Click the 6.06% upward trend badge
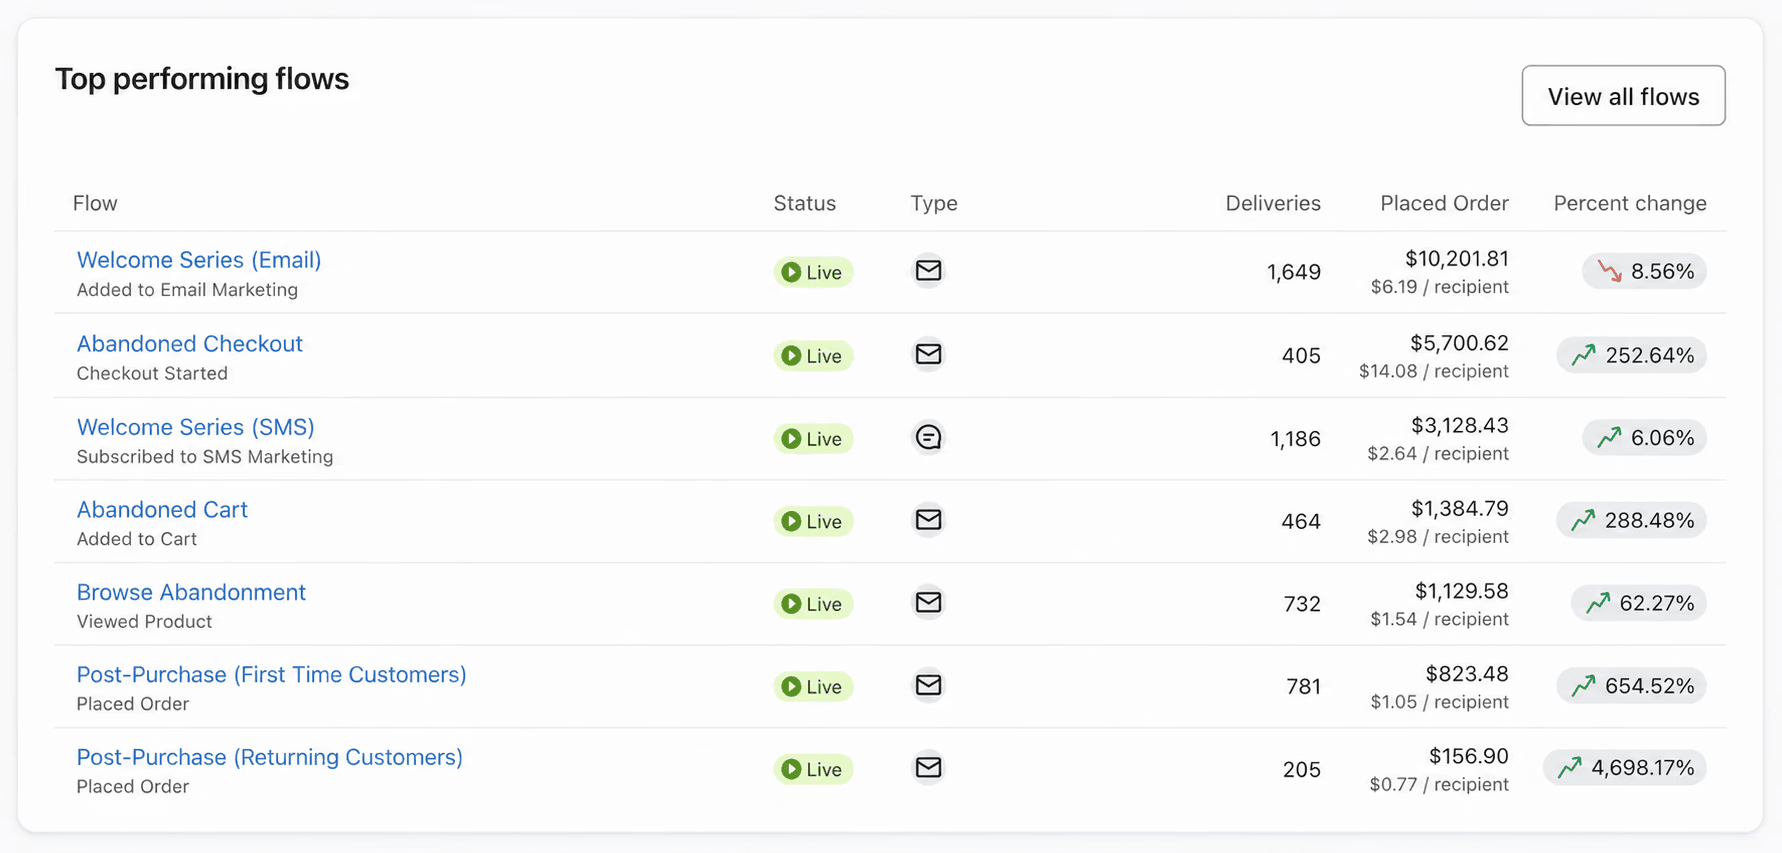 tap(1644, 438)
